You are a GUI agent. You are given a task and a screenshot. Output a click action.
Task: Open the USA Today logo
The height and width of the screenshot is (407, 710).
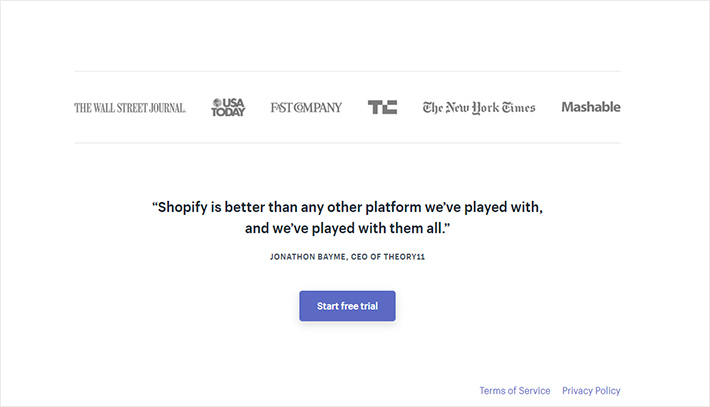click(x=228, y=107)
